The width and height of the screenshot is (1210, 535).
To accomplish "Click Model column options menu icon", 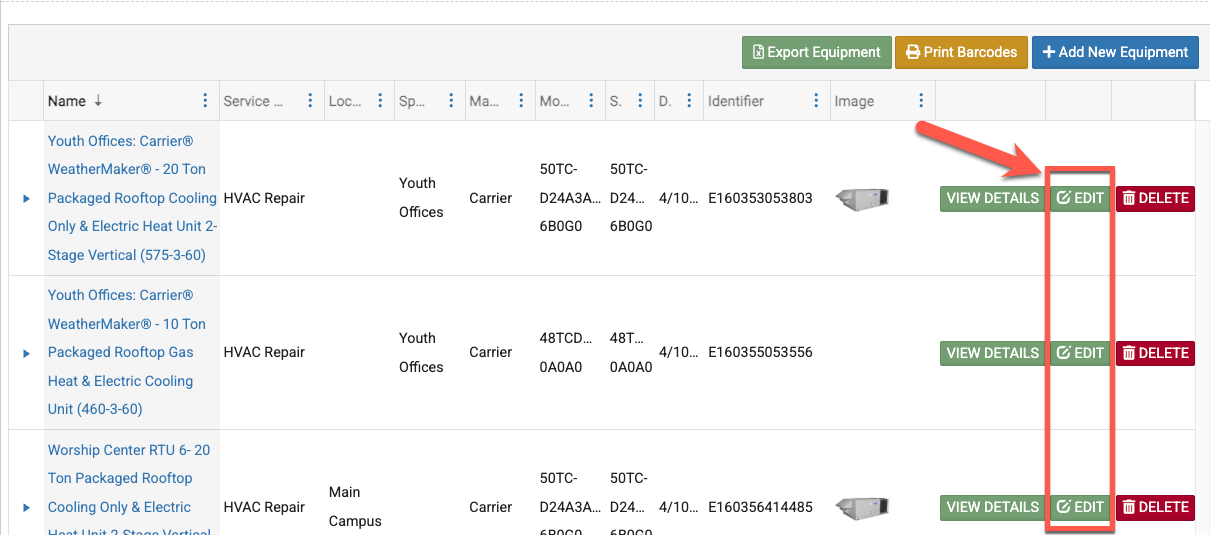I will click(x=591, y=101).
